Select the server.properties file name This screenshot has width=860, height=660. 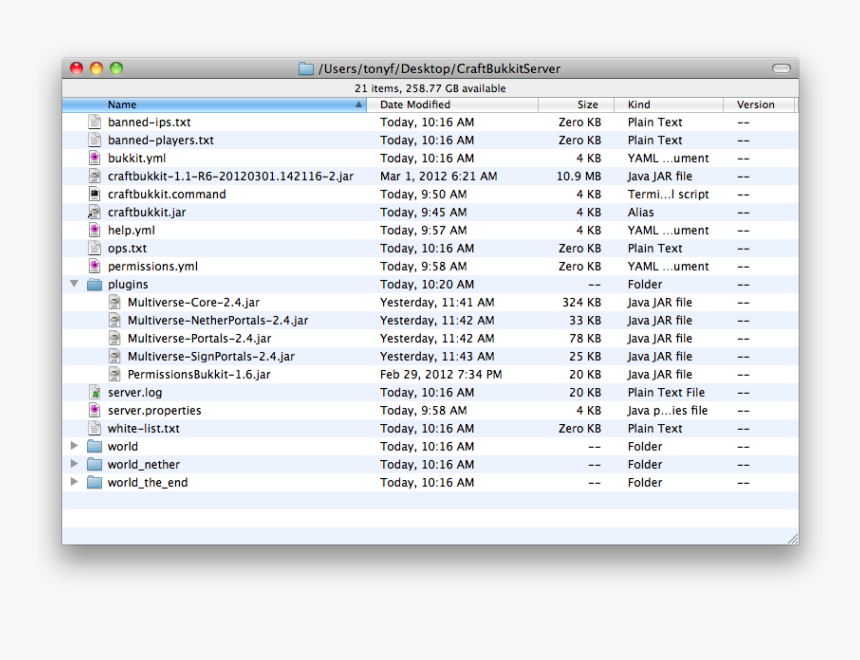click(154, 410)
